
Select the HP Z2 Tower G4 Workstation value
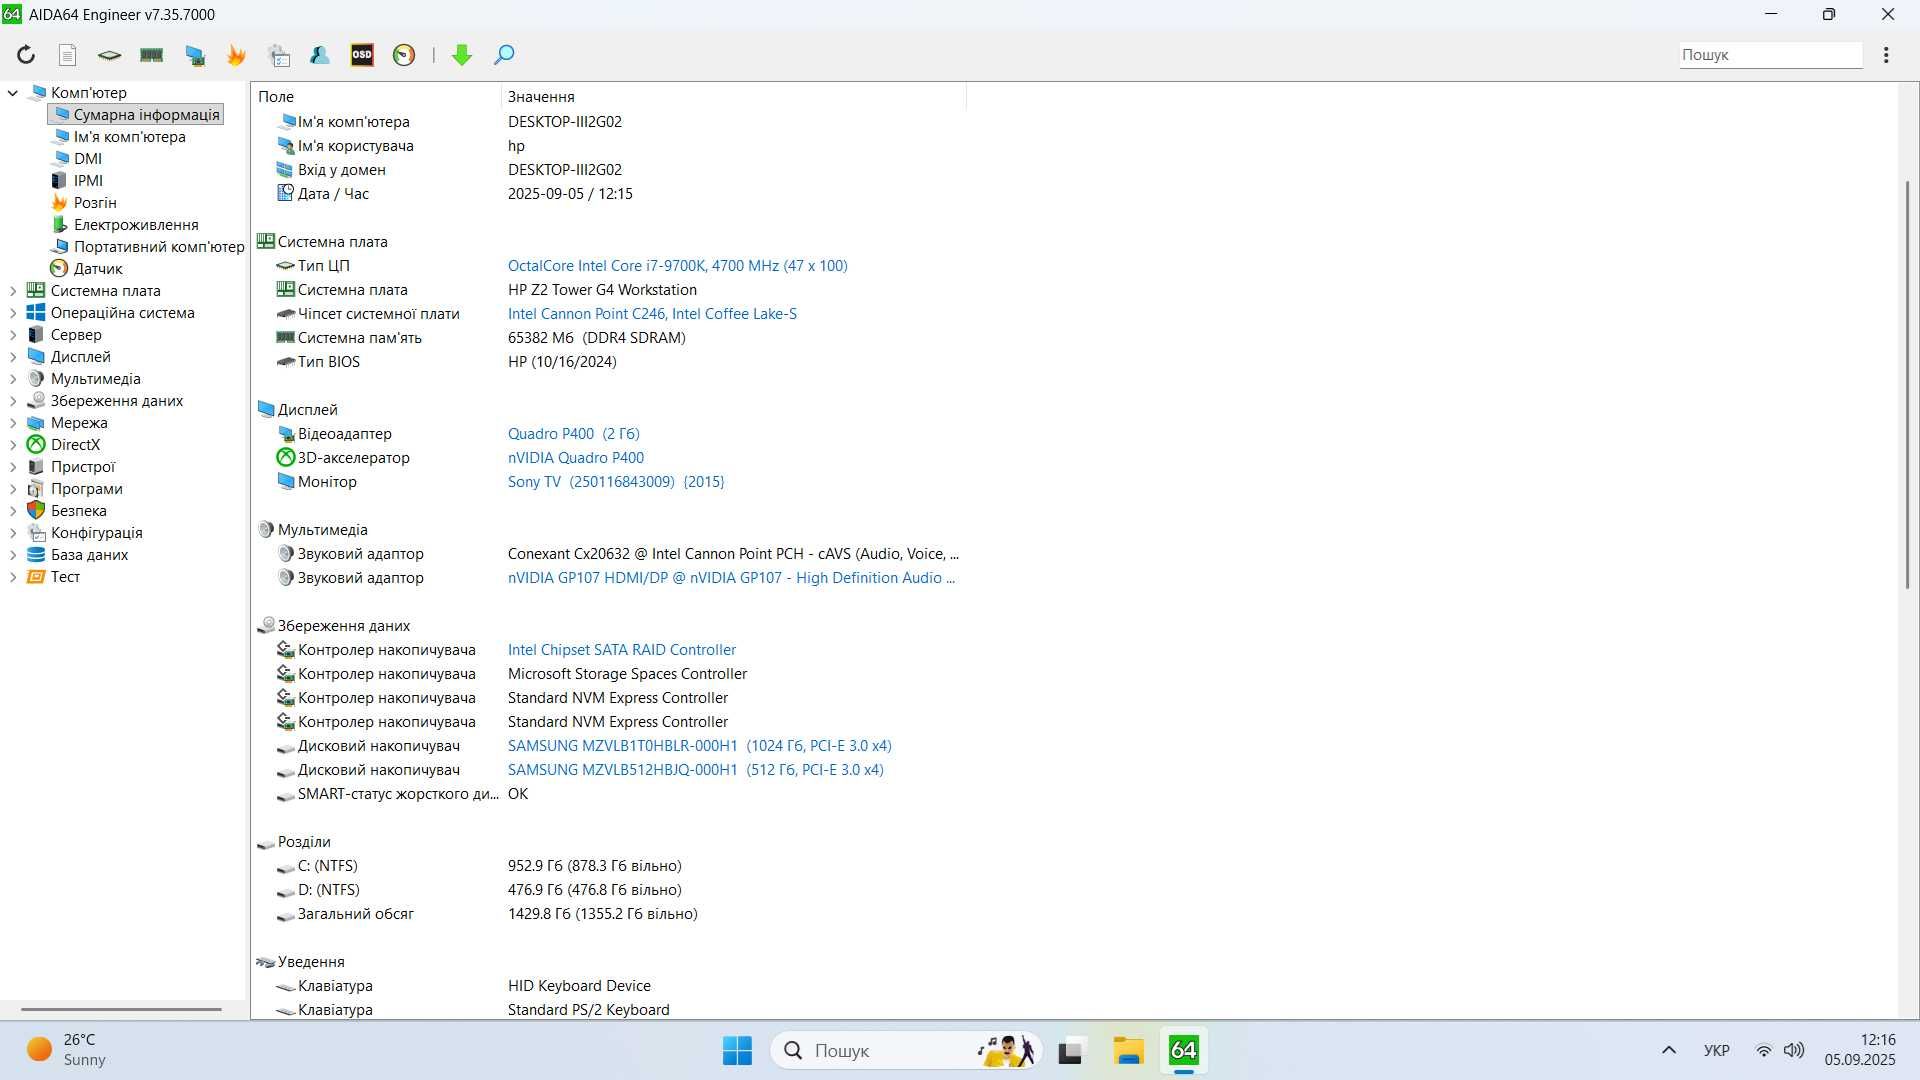[602, 290]
